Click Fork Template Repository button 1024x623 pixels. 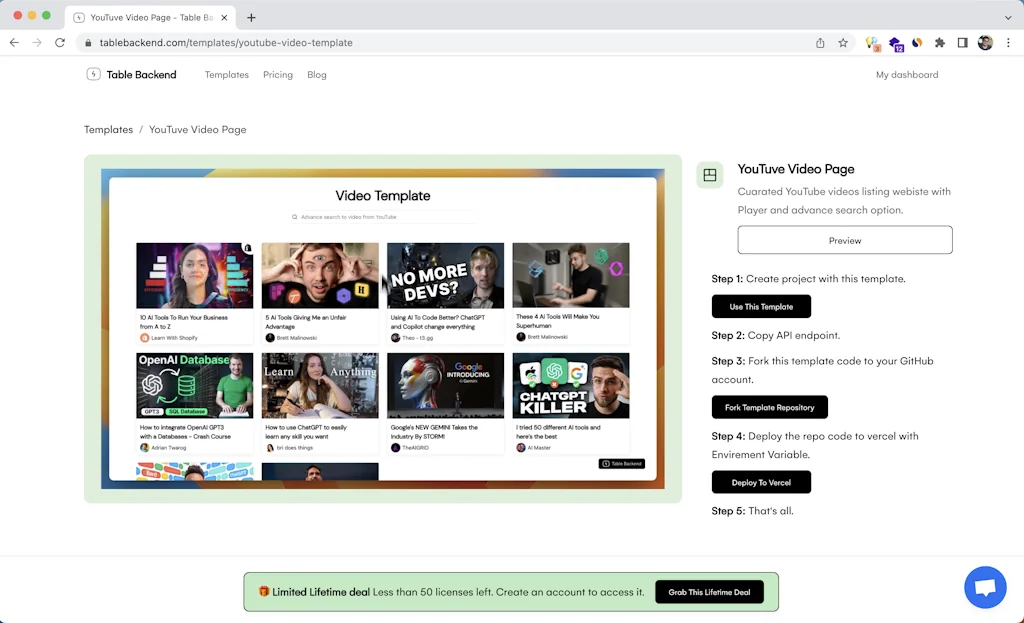click(x=769, y=407)
